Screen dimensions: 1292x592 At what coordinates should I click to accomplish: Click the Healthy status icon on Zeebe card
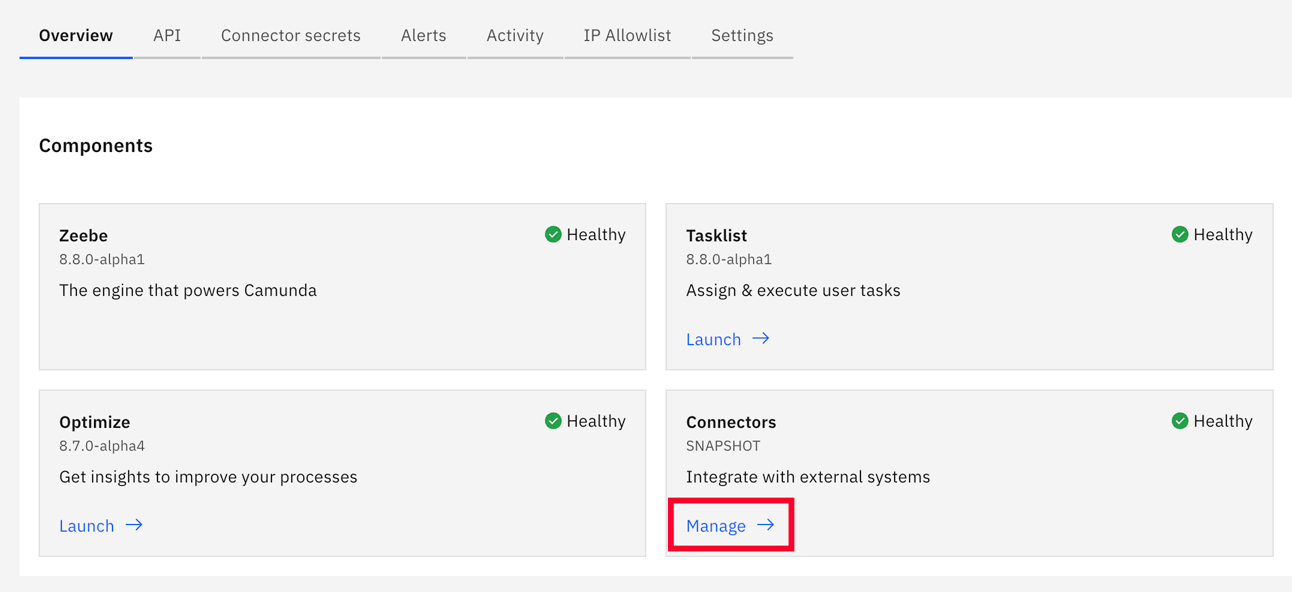tap(553, 234)
